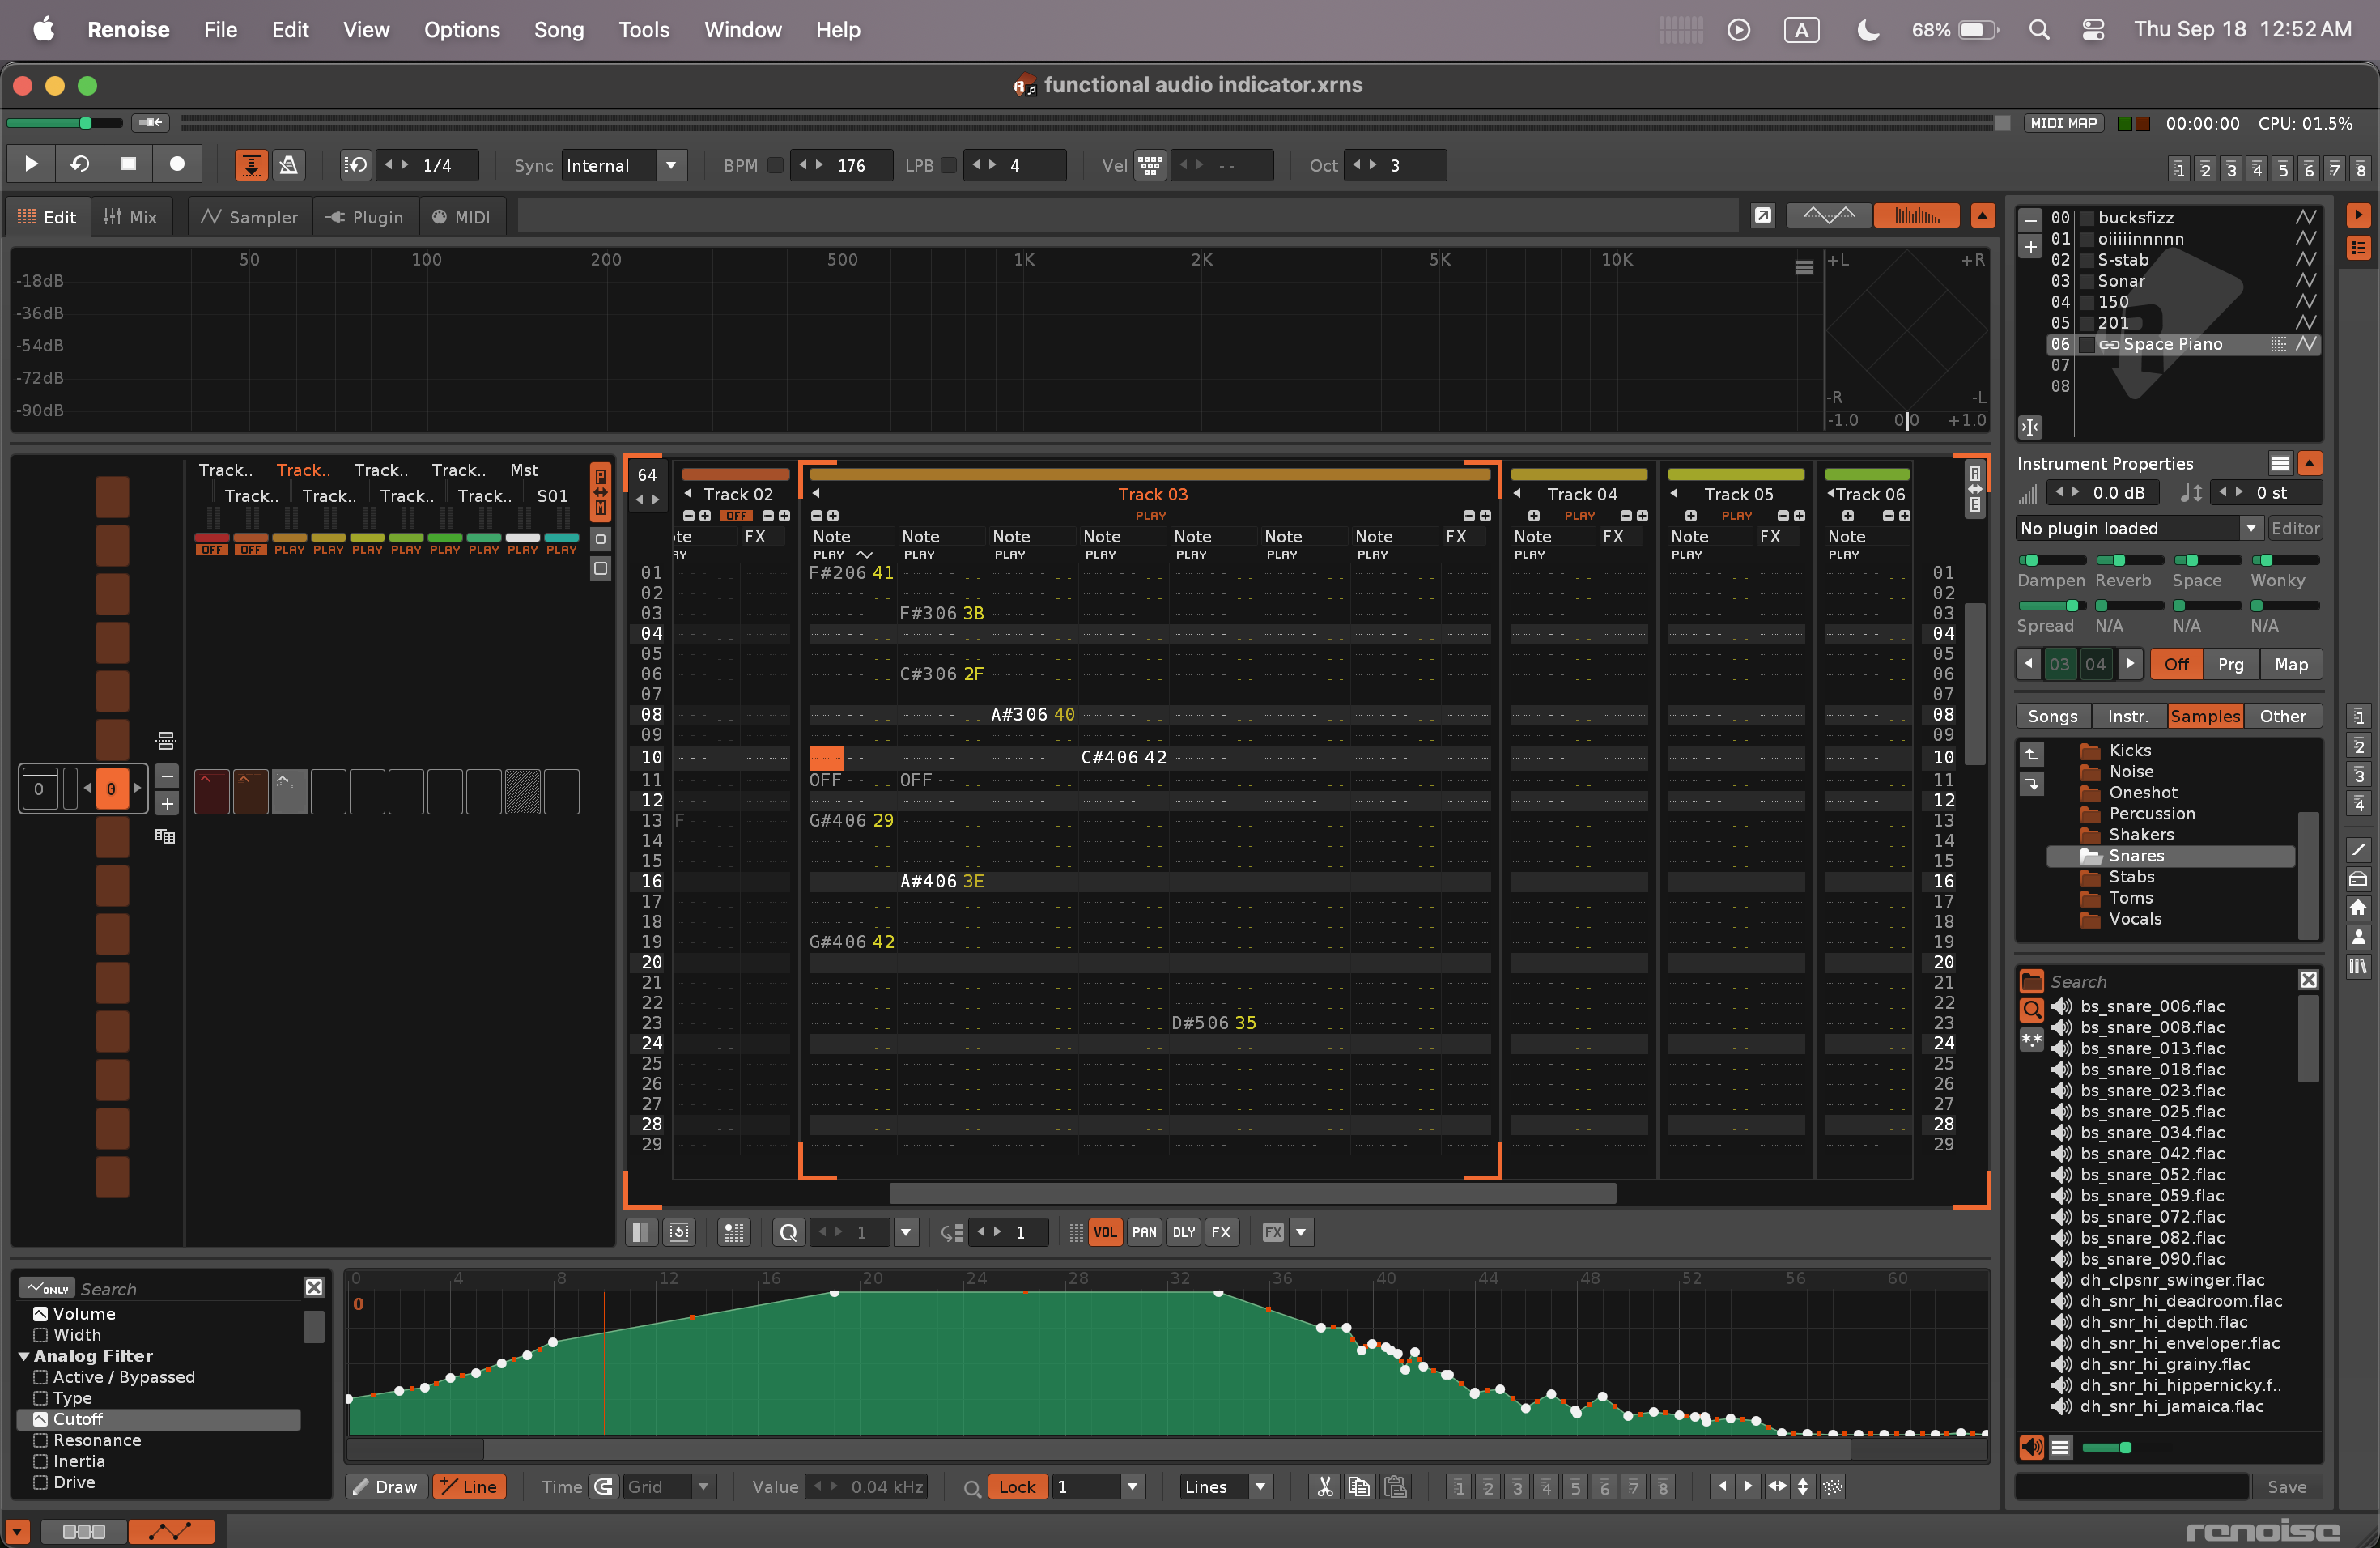Screen dimensions: 2380x1548
Task: Select the Line envelope tool
Action: point(469,1487)
